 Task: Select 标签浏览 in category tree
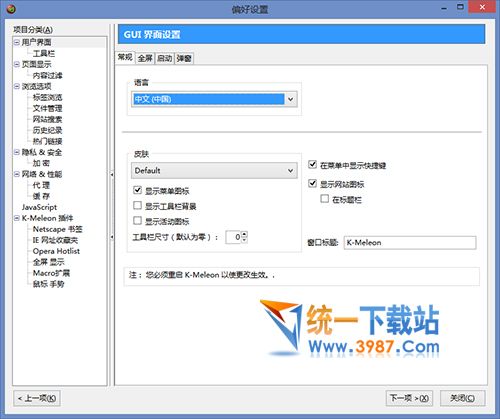point(48,97)
